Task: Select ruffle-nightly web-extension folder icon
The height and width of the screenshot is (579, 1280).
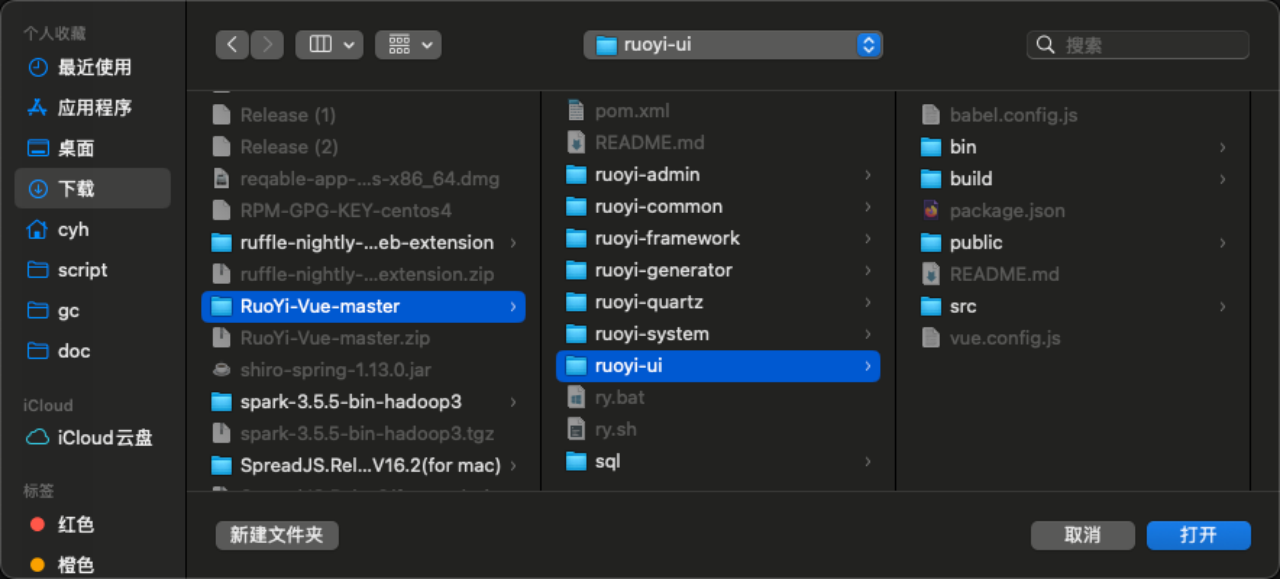Action: (x=221, y=242)
